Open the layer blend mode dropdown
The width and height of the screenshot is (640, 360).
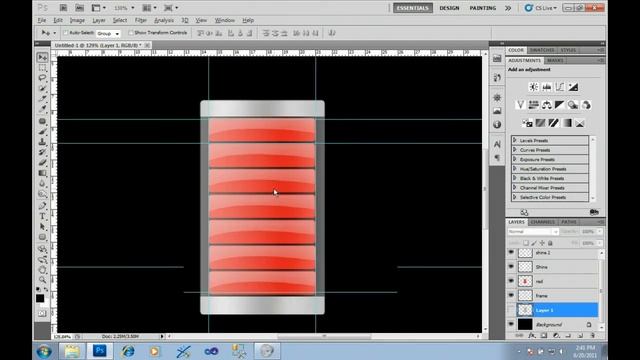pyautogui.click(x=533, y=231)
